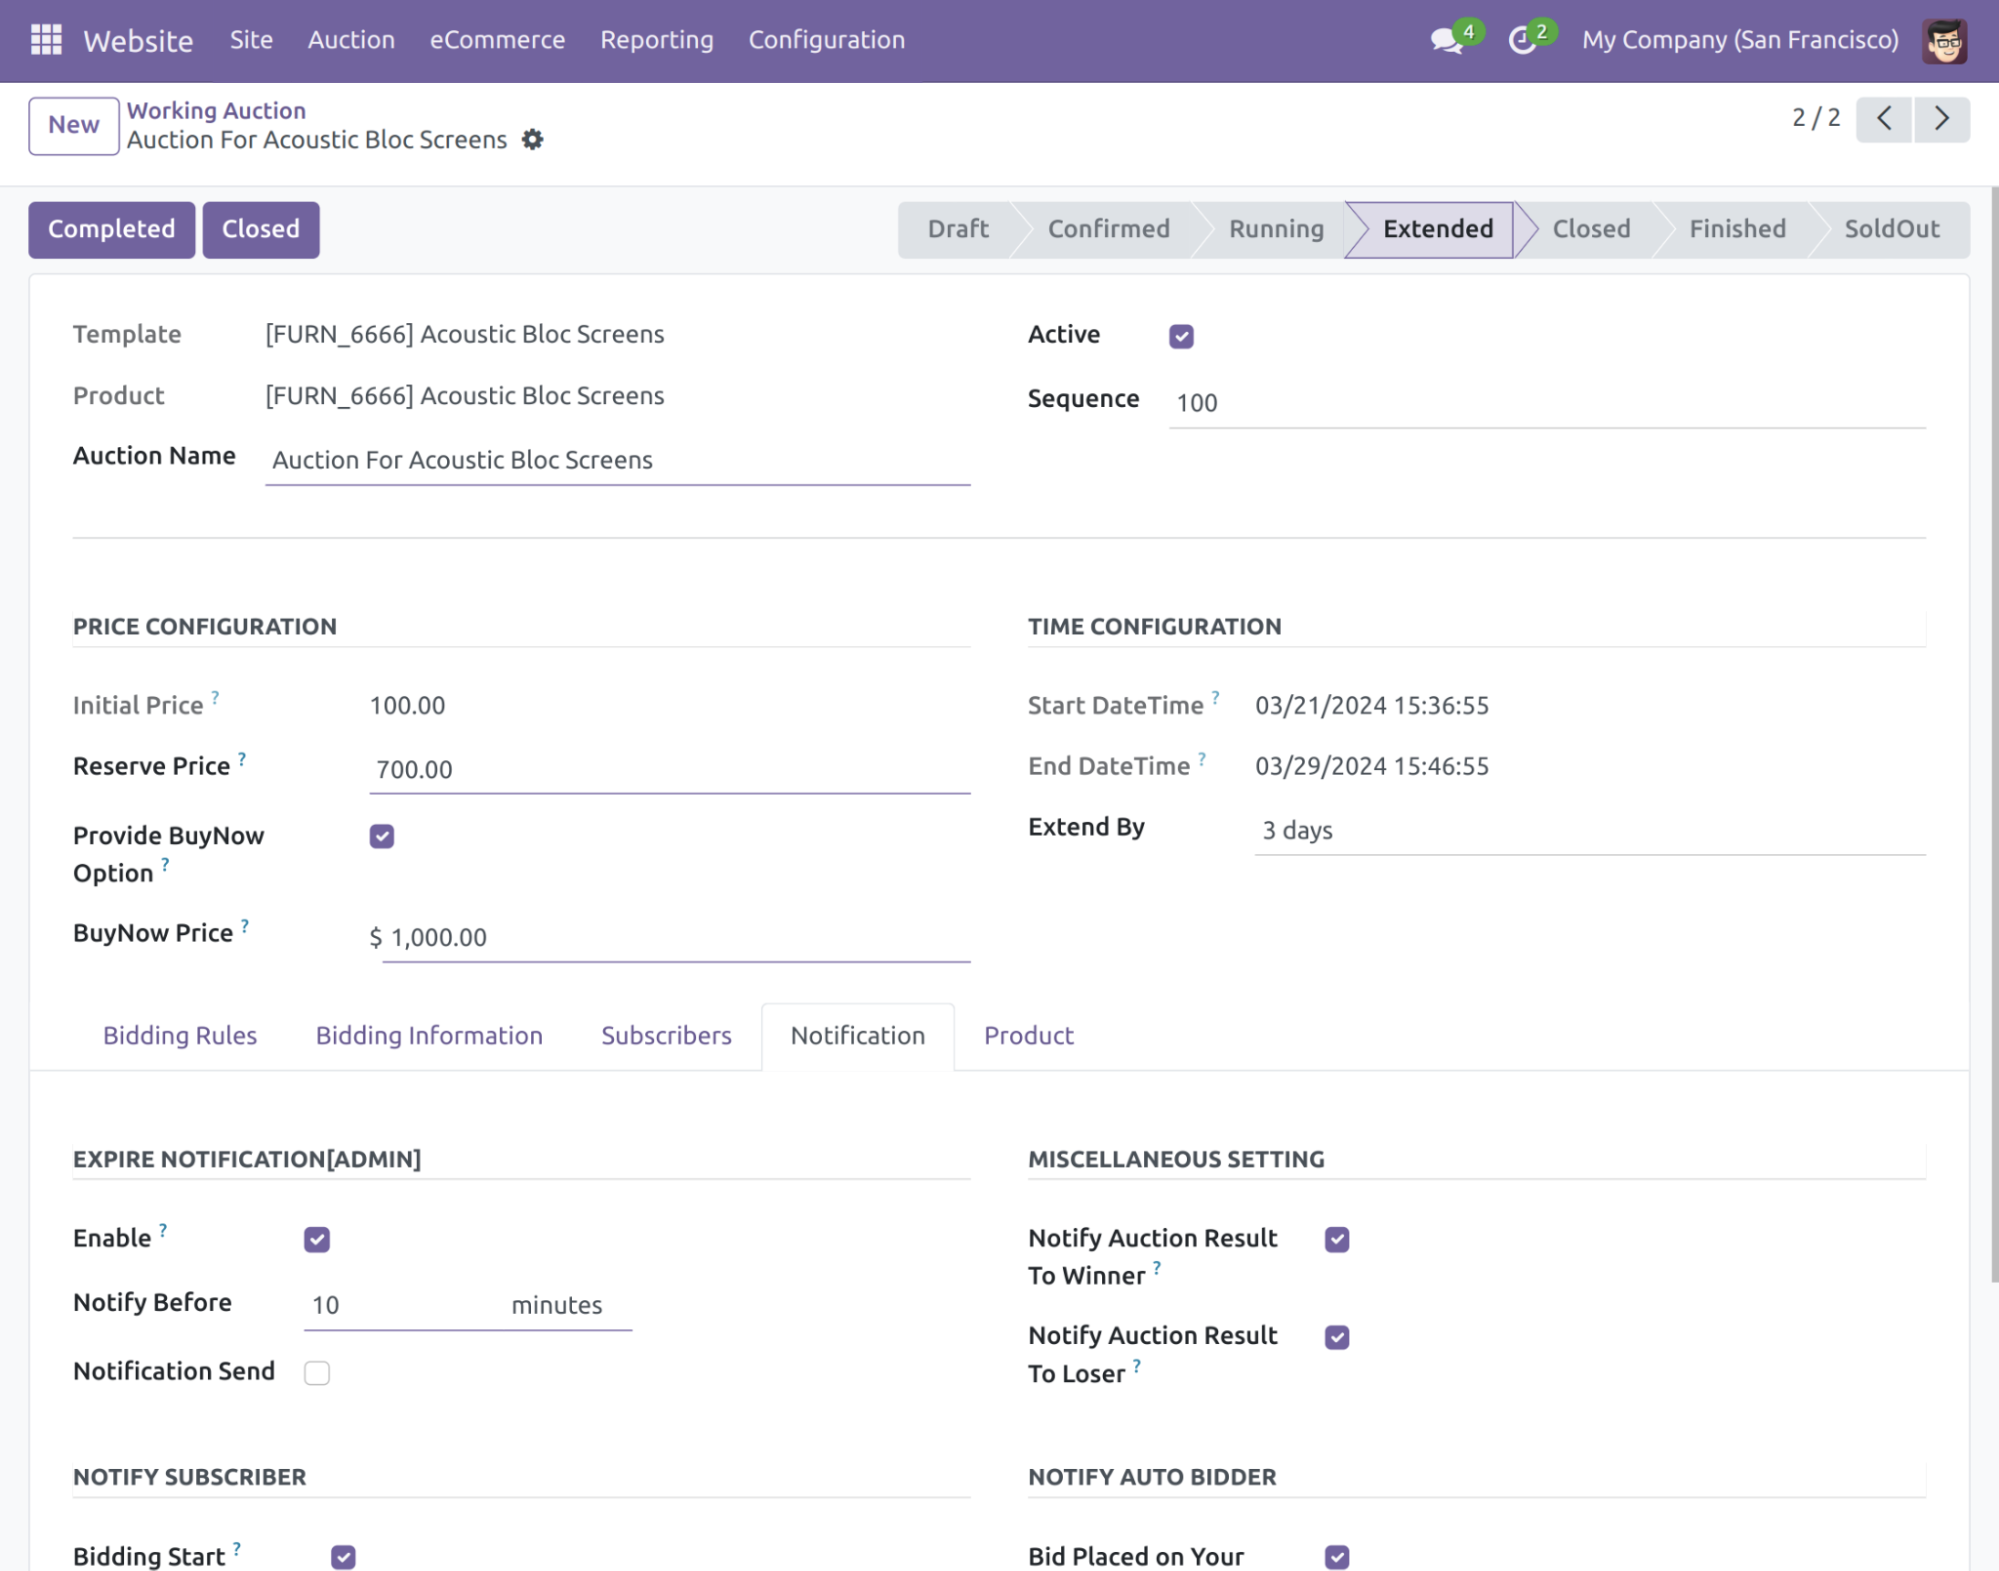Show help tooltip for Bidding Start
This screenshot has width=1999, height=1571.
click(237, 1549)
